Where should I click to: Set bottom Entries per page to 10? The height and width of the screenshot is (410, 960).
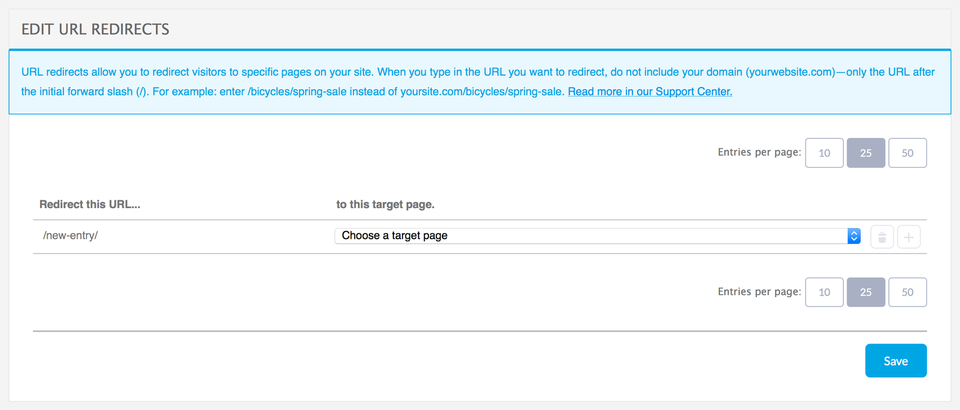pos(824,293)
